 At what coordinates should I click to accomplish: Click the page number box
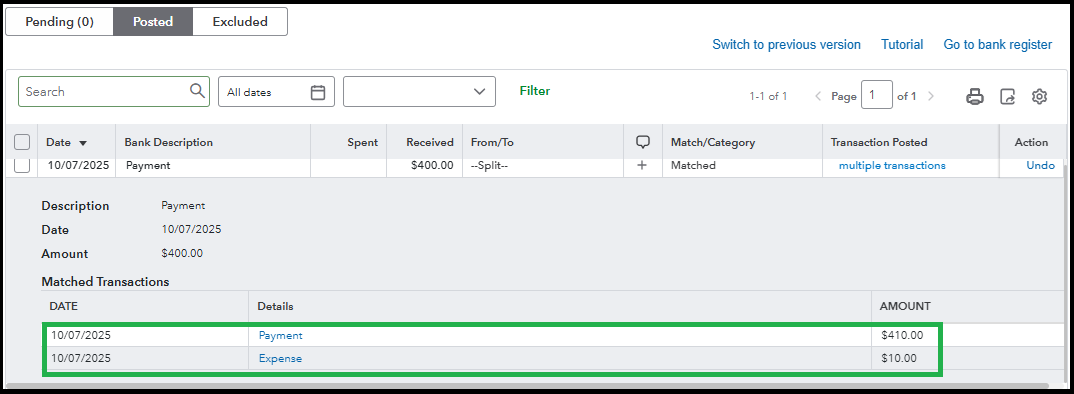pyautogui.click(x=877, y=96)
